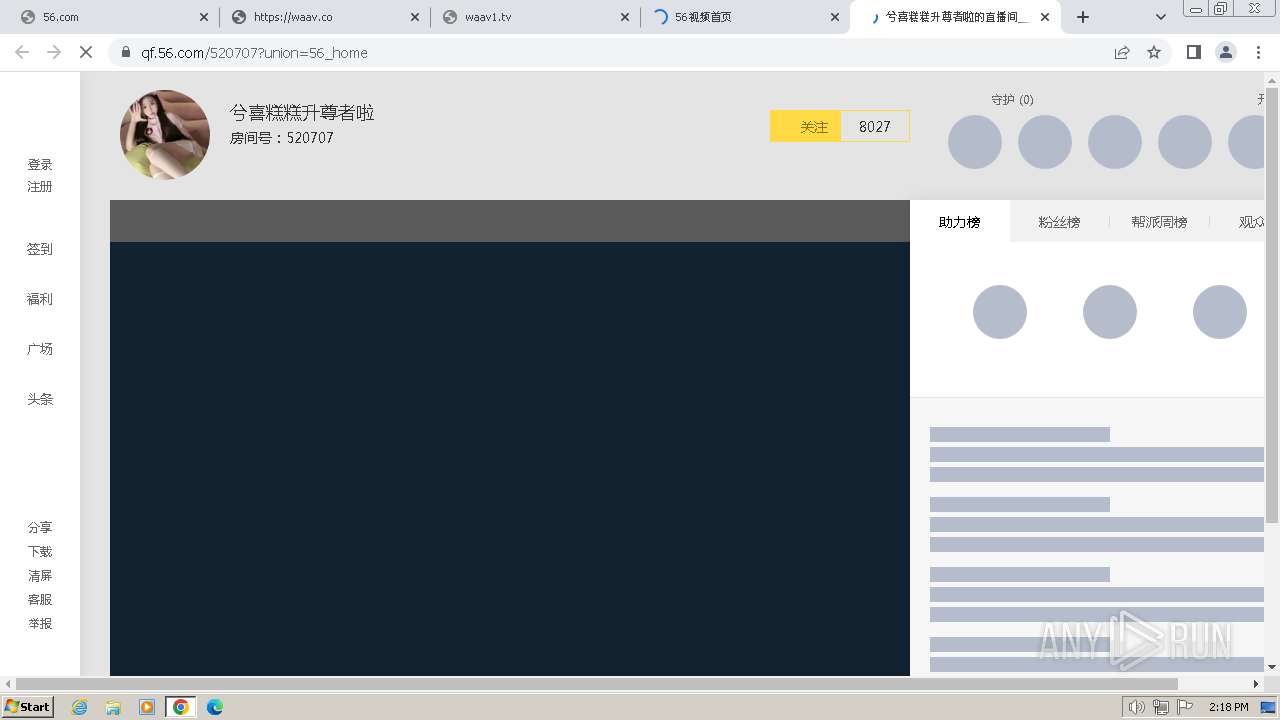The image size is (1280, 720).
Task: Click the dark live video player area
Action: (x=510, y=458)
